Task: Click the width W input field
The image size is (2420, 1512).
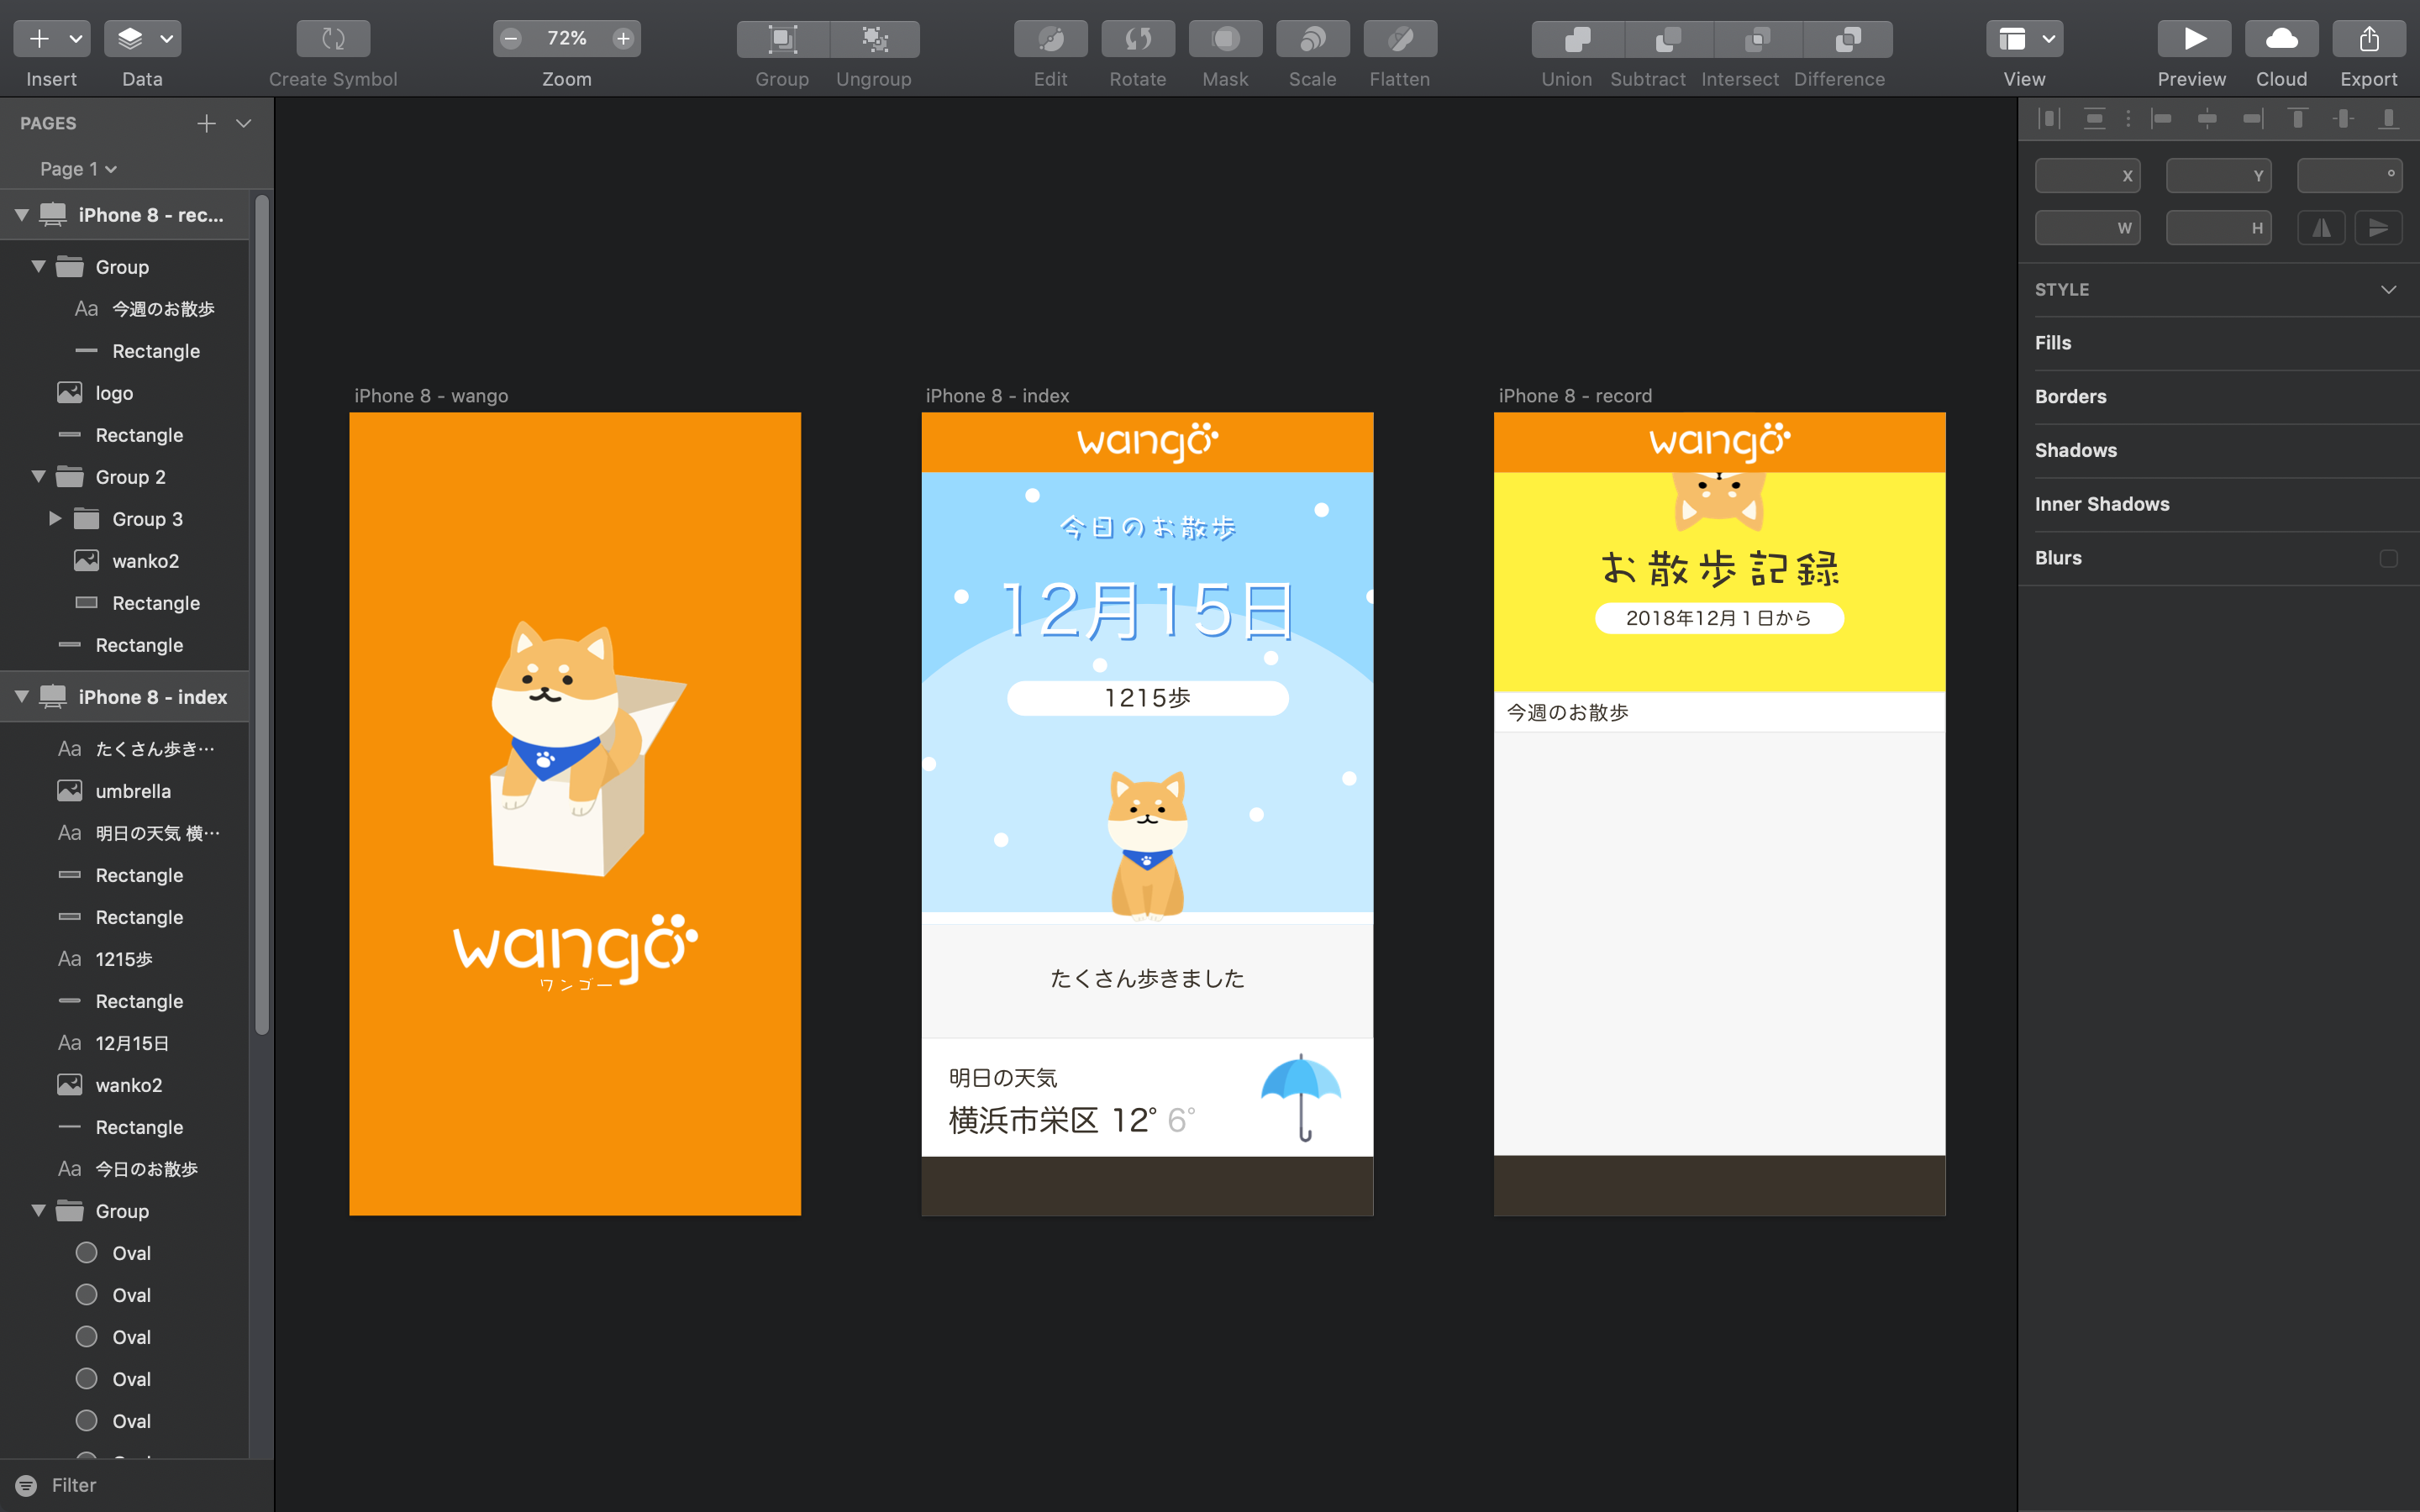Action: pyautogui.click(x=2087, y=228)
